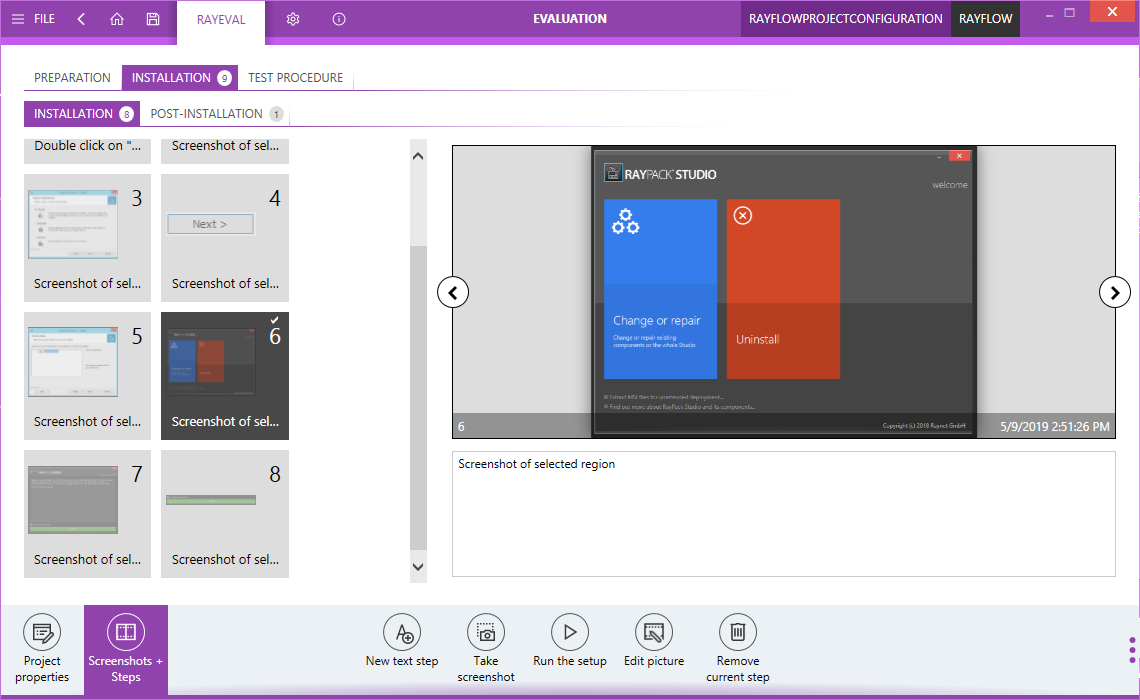This screenshot has width=1140, height=700.
Task: Switch to the PREPARATION tab
Action: coord(72,78)
